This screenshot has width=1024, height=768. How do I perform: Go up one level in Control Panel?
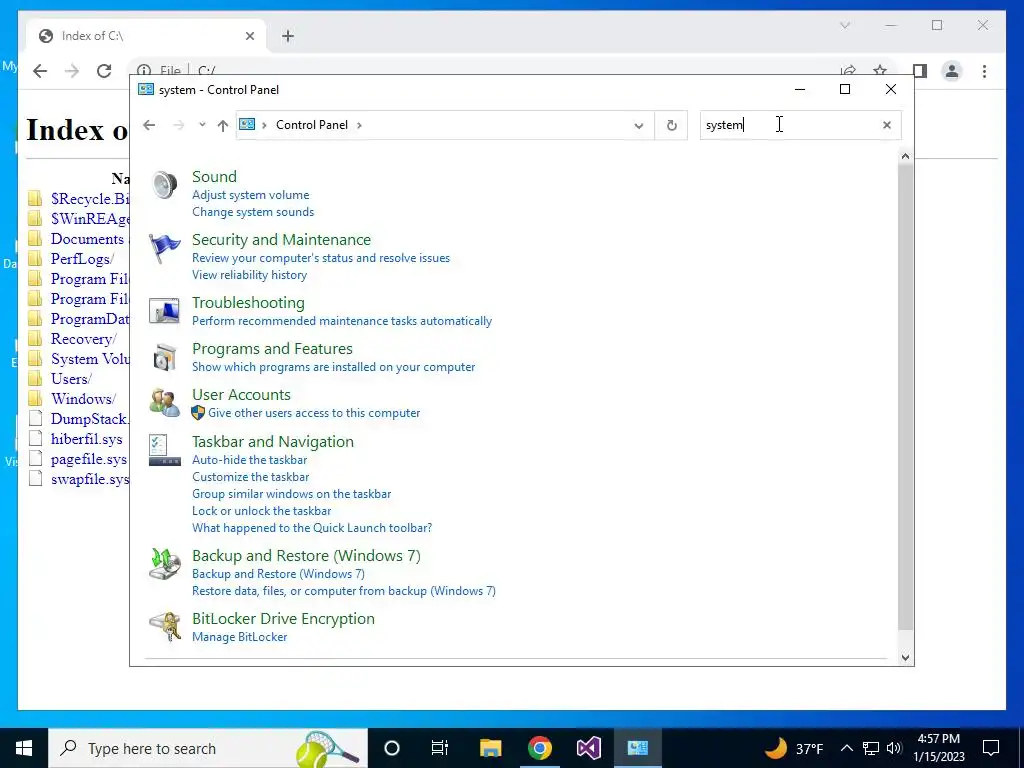[x=223, y=125]
